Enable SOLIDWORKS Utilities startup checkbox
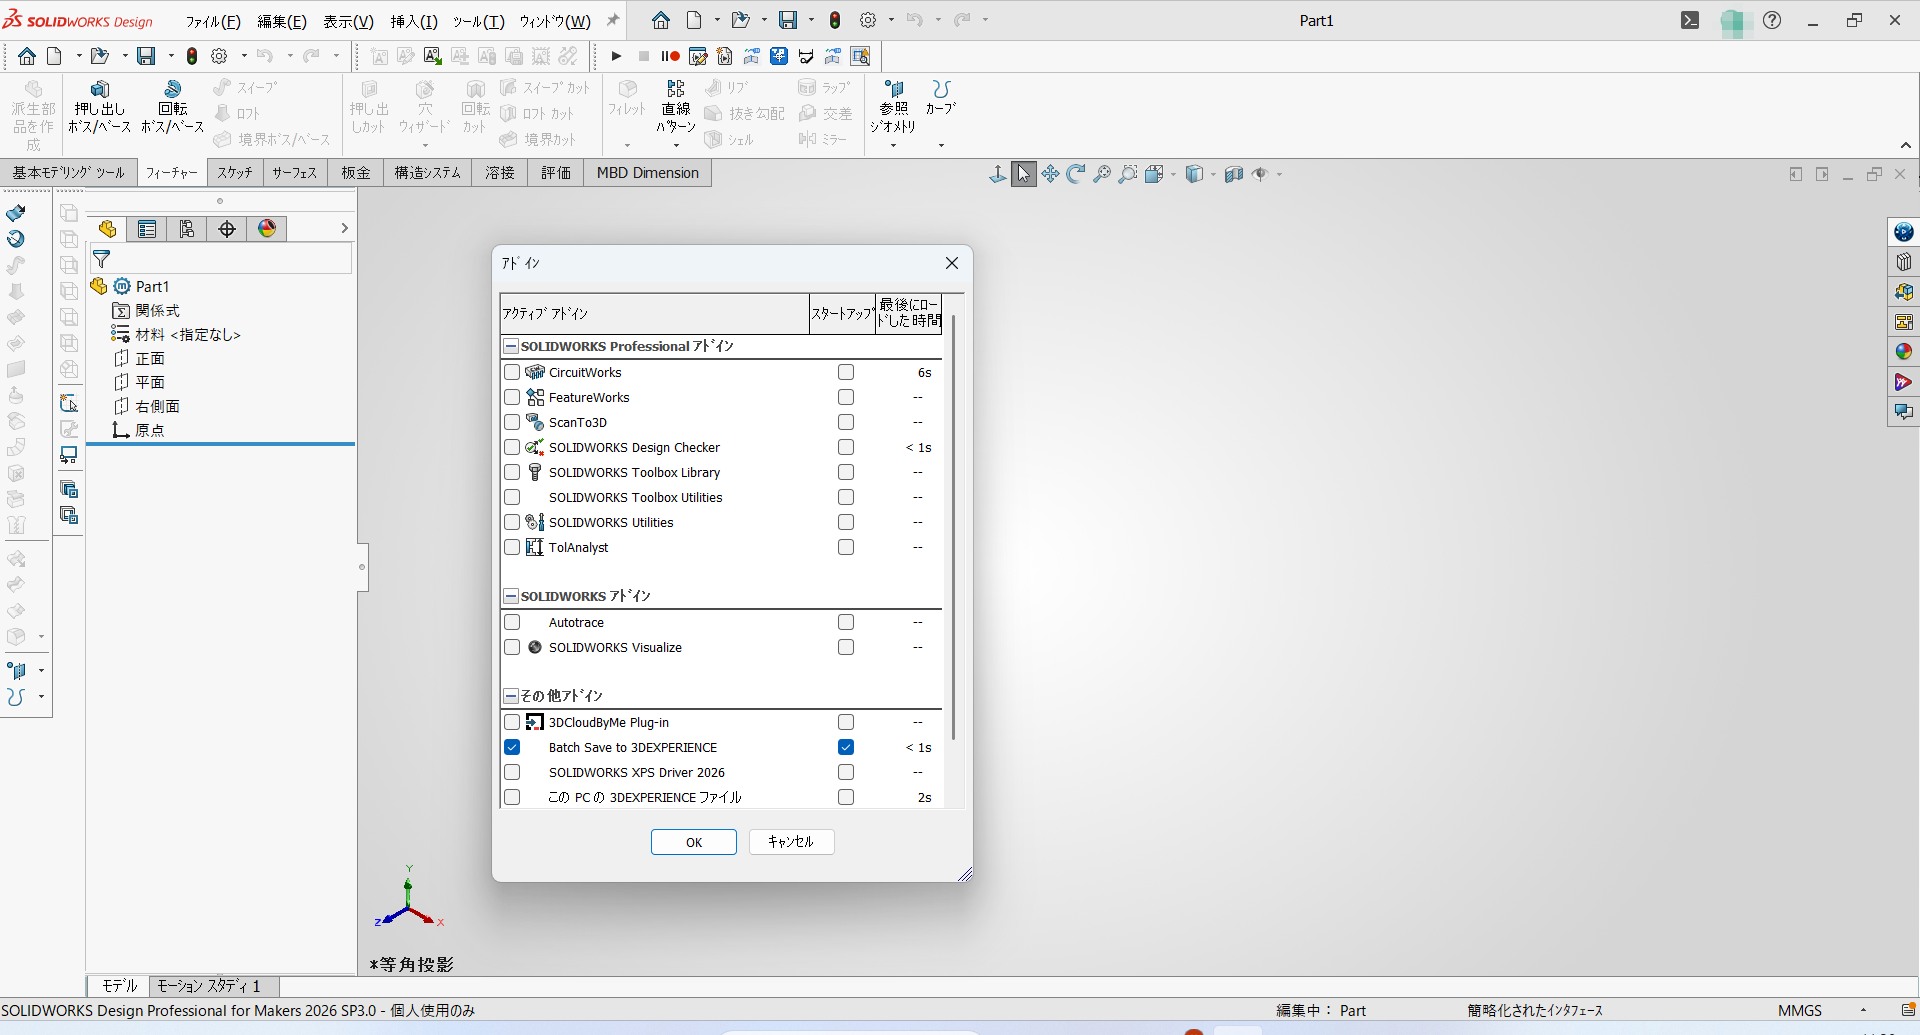This screenshot has height=1035, width=1920. [846, 522]
